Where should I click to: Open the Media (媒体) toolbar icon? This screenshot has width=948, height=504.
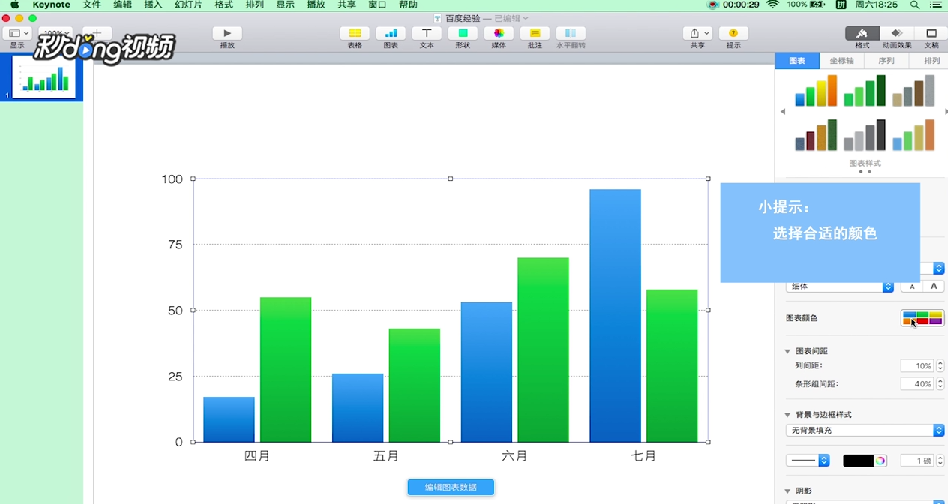coord(499,33)
